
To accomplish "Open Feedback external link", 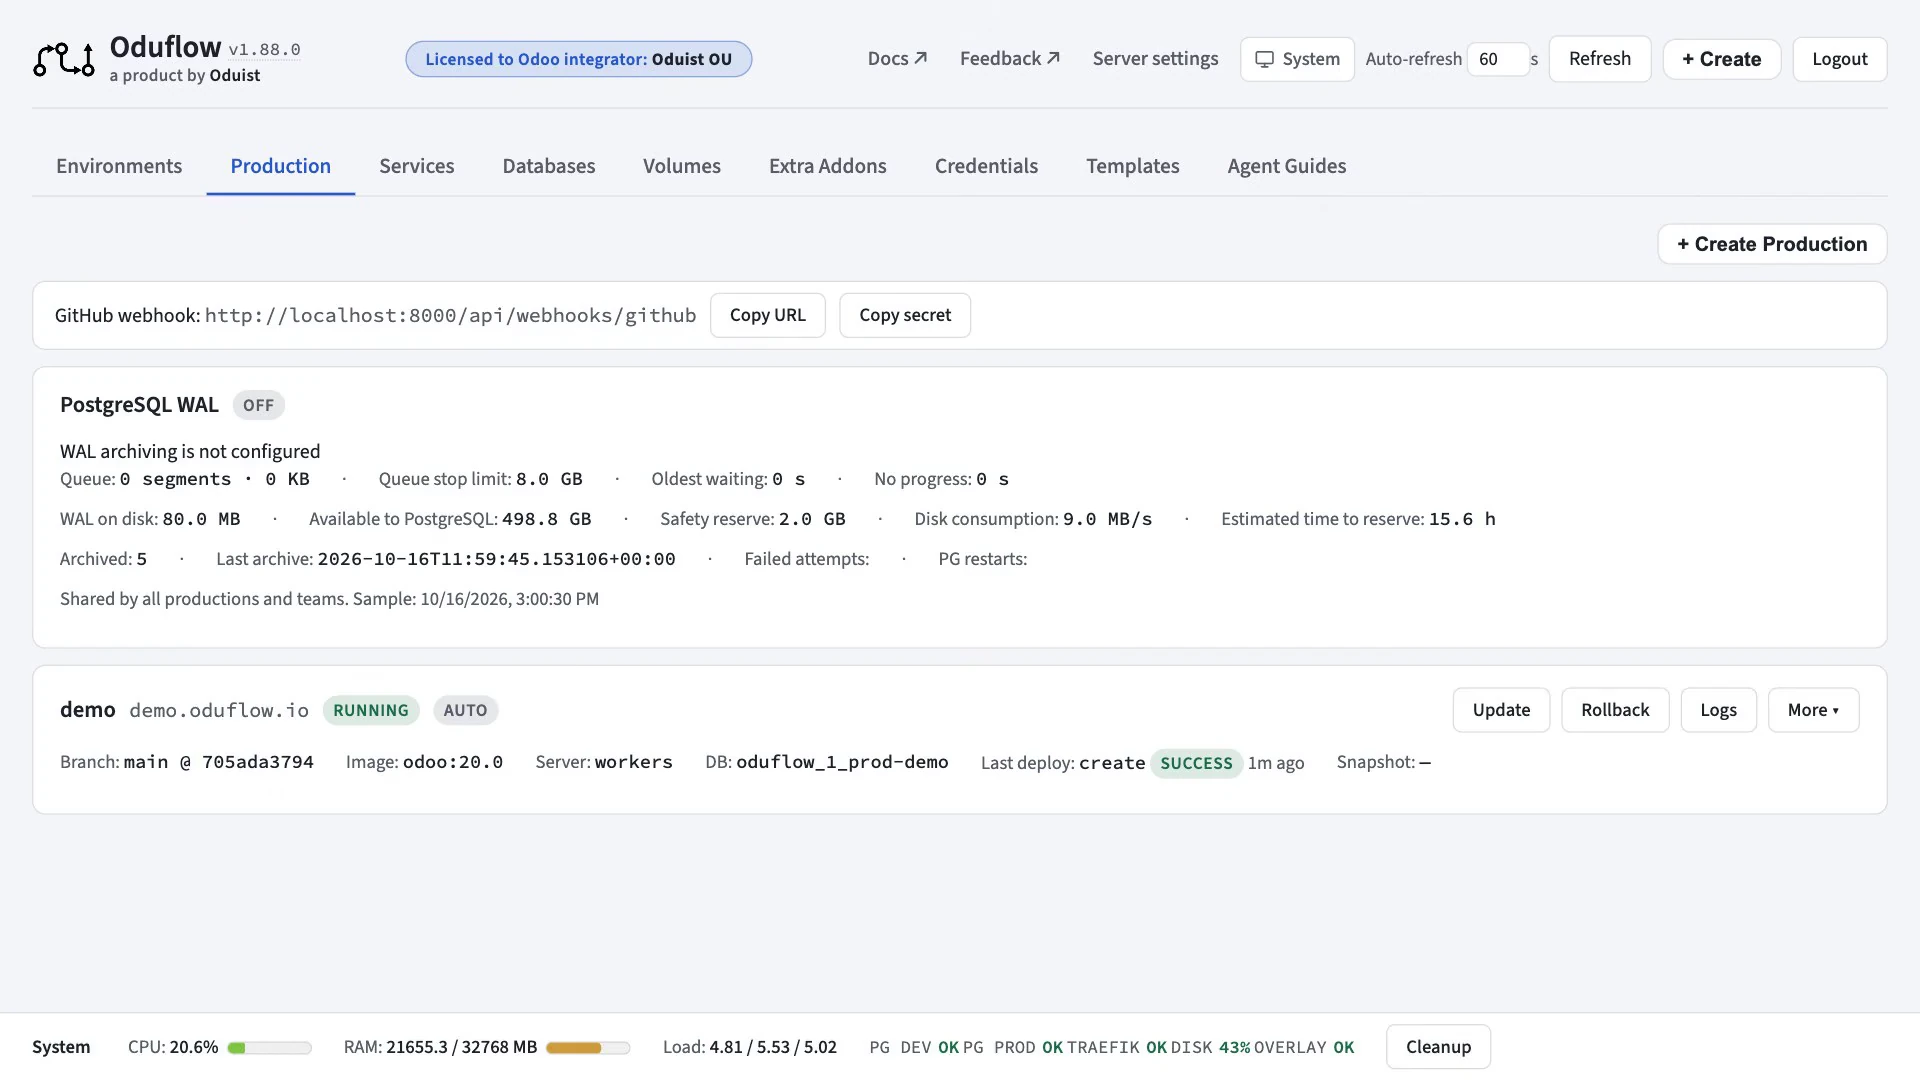I will pyautogui.click(x=1009, y=59).
